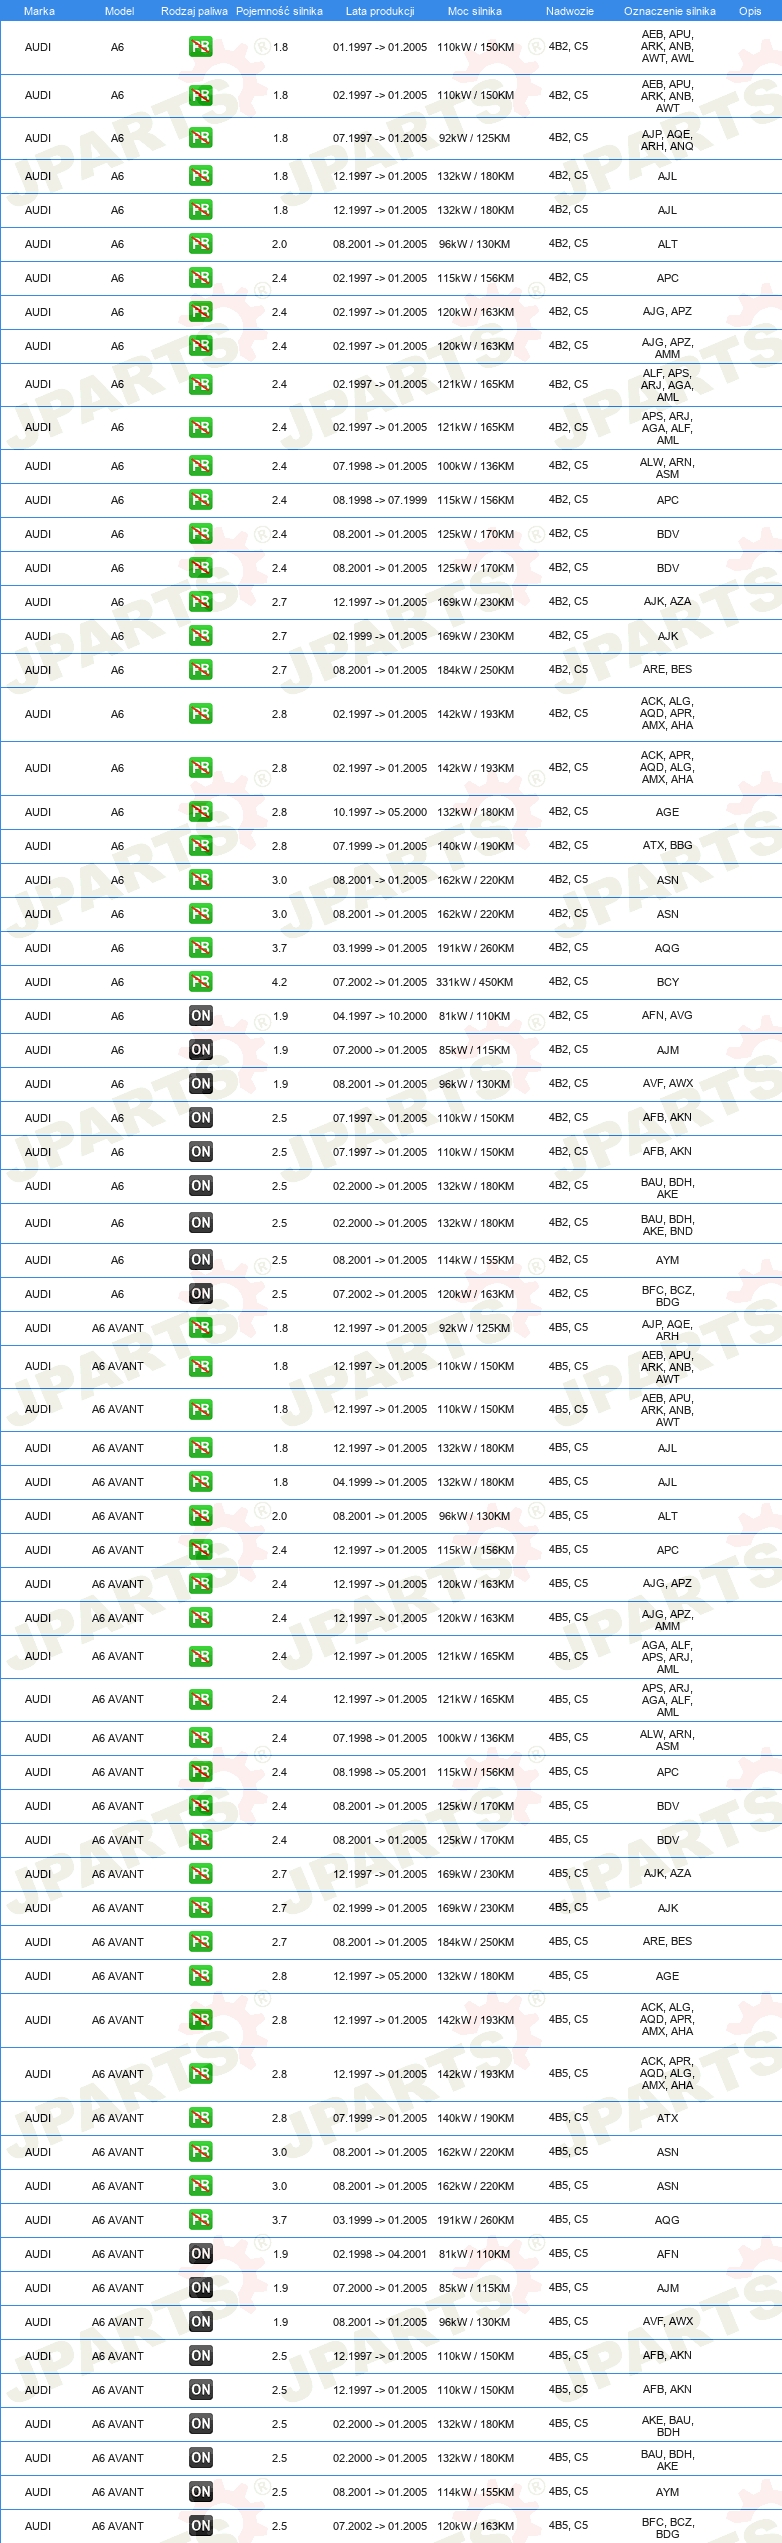782x2543 pixels.
Task: Click the Lata produkcji column header
Action: tap(380, 11)
